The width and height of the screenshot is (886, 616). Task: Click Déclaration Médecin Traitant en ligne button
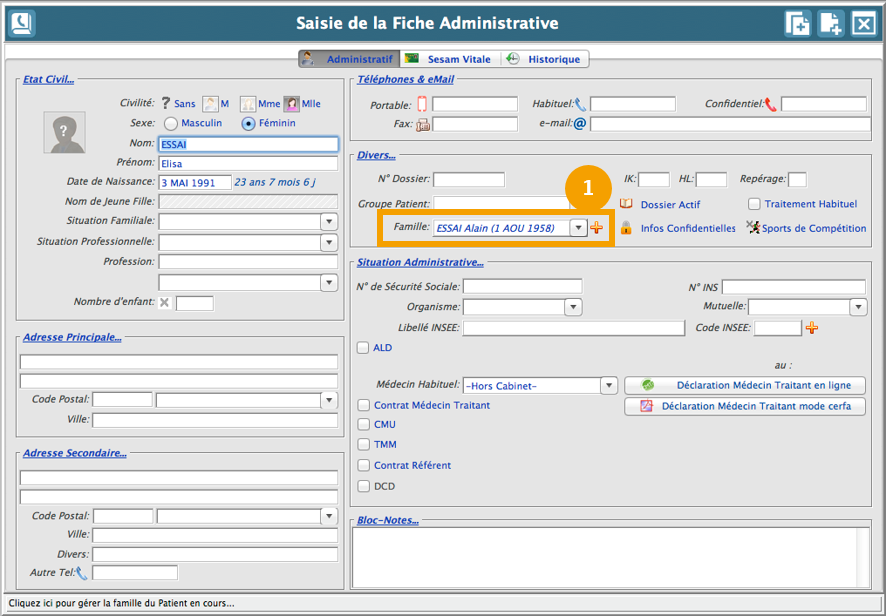click(x=745, y=385)
